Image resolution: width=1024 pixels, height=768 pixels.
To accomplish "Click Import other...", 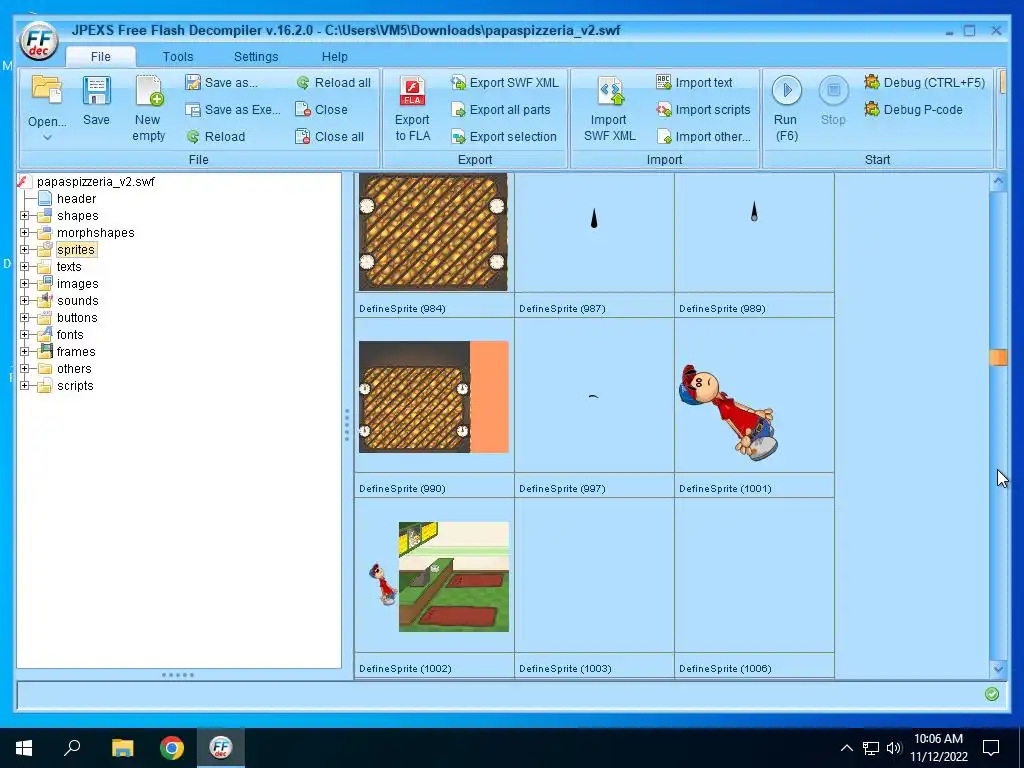I will click(703, 136).
